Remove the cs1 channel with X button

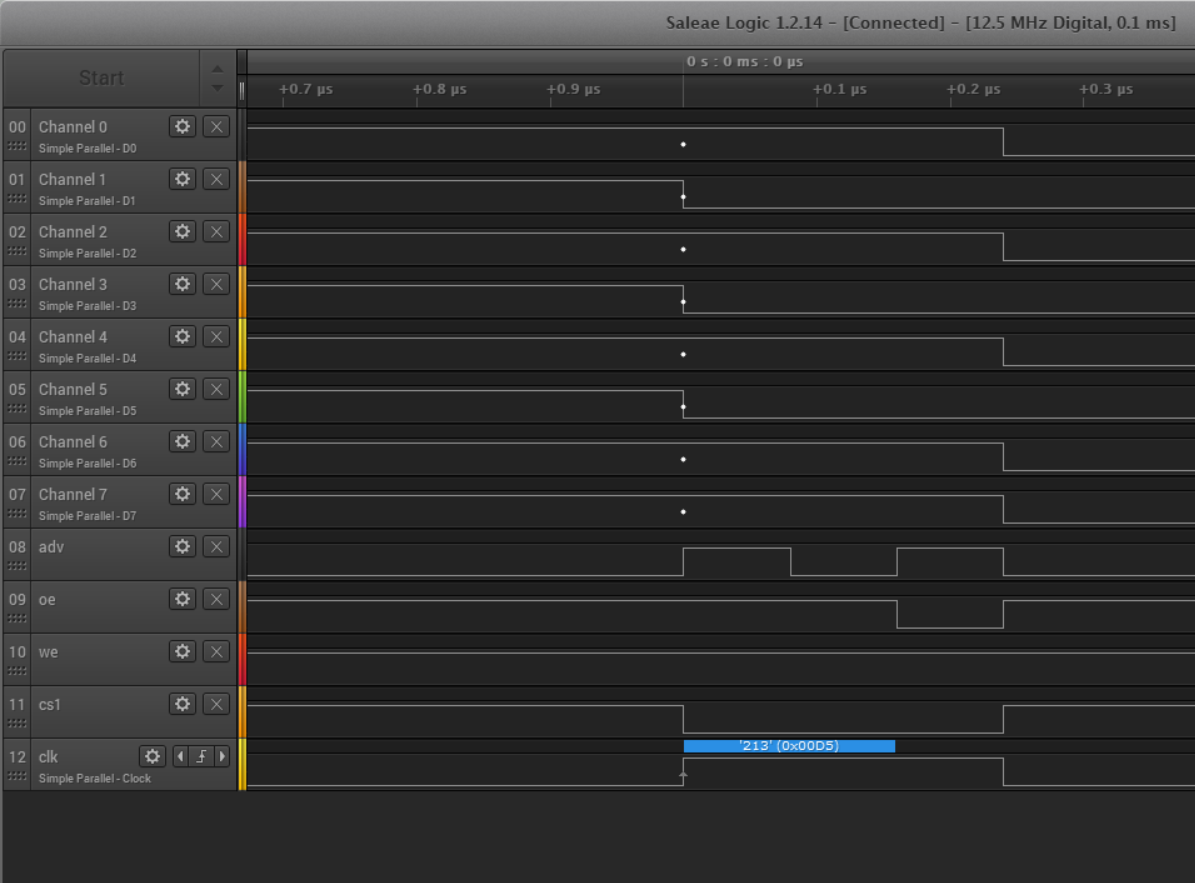[x=216, y=705]
